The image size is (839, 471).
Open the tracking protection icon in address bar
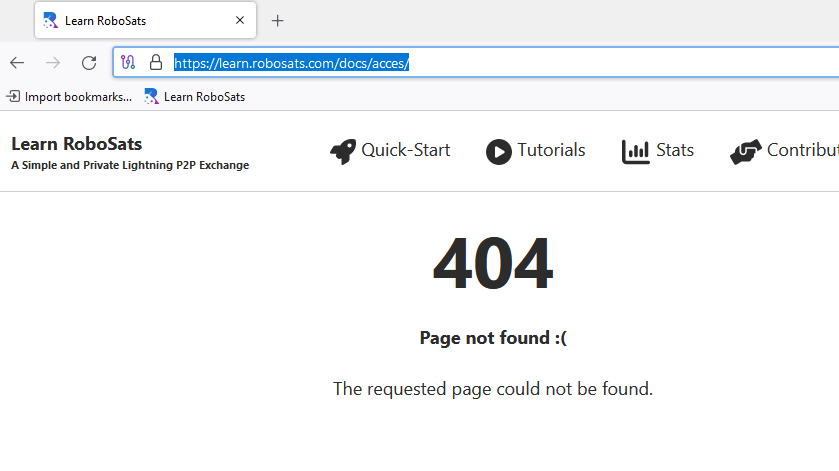tap(128, 63)
